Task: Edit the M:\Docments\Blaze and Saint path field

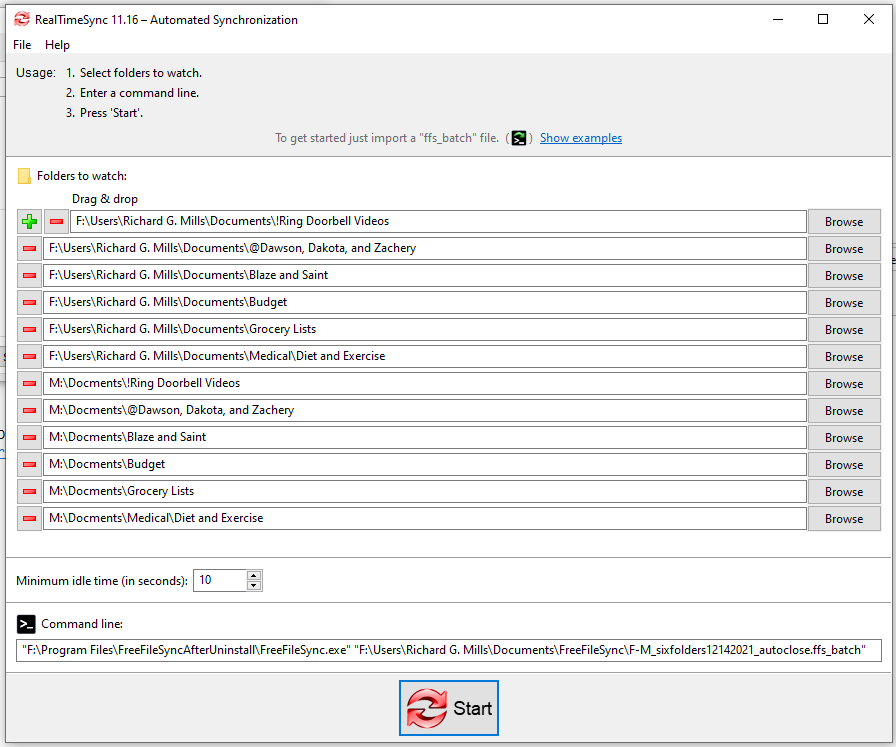Action: click(425, 437)
